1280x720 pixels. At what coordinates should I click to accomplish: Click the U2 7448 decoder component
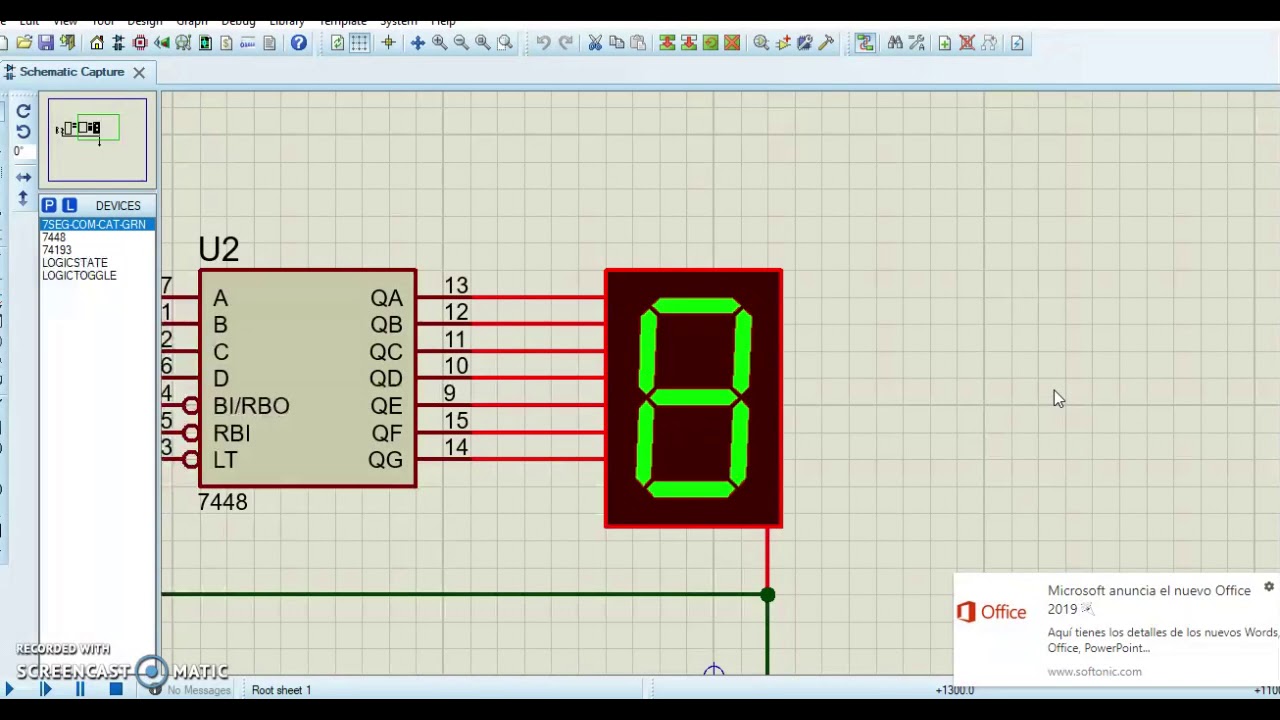click(308, 378)
